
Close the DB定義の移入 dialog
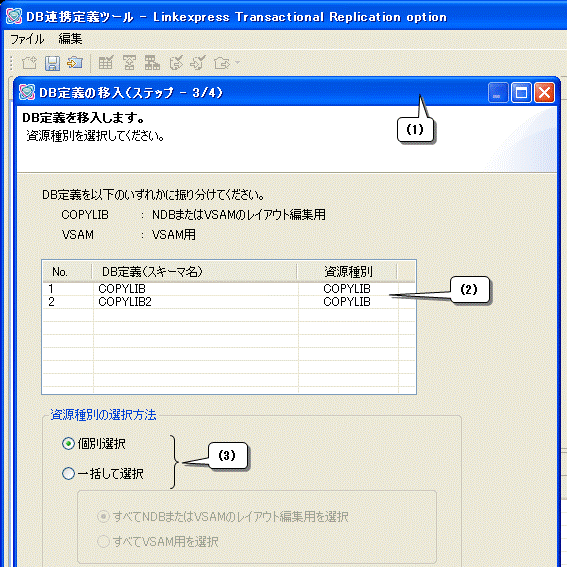coord(544,93)
